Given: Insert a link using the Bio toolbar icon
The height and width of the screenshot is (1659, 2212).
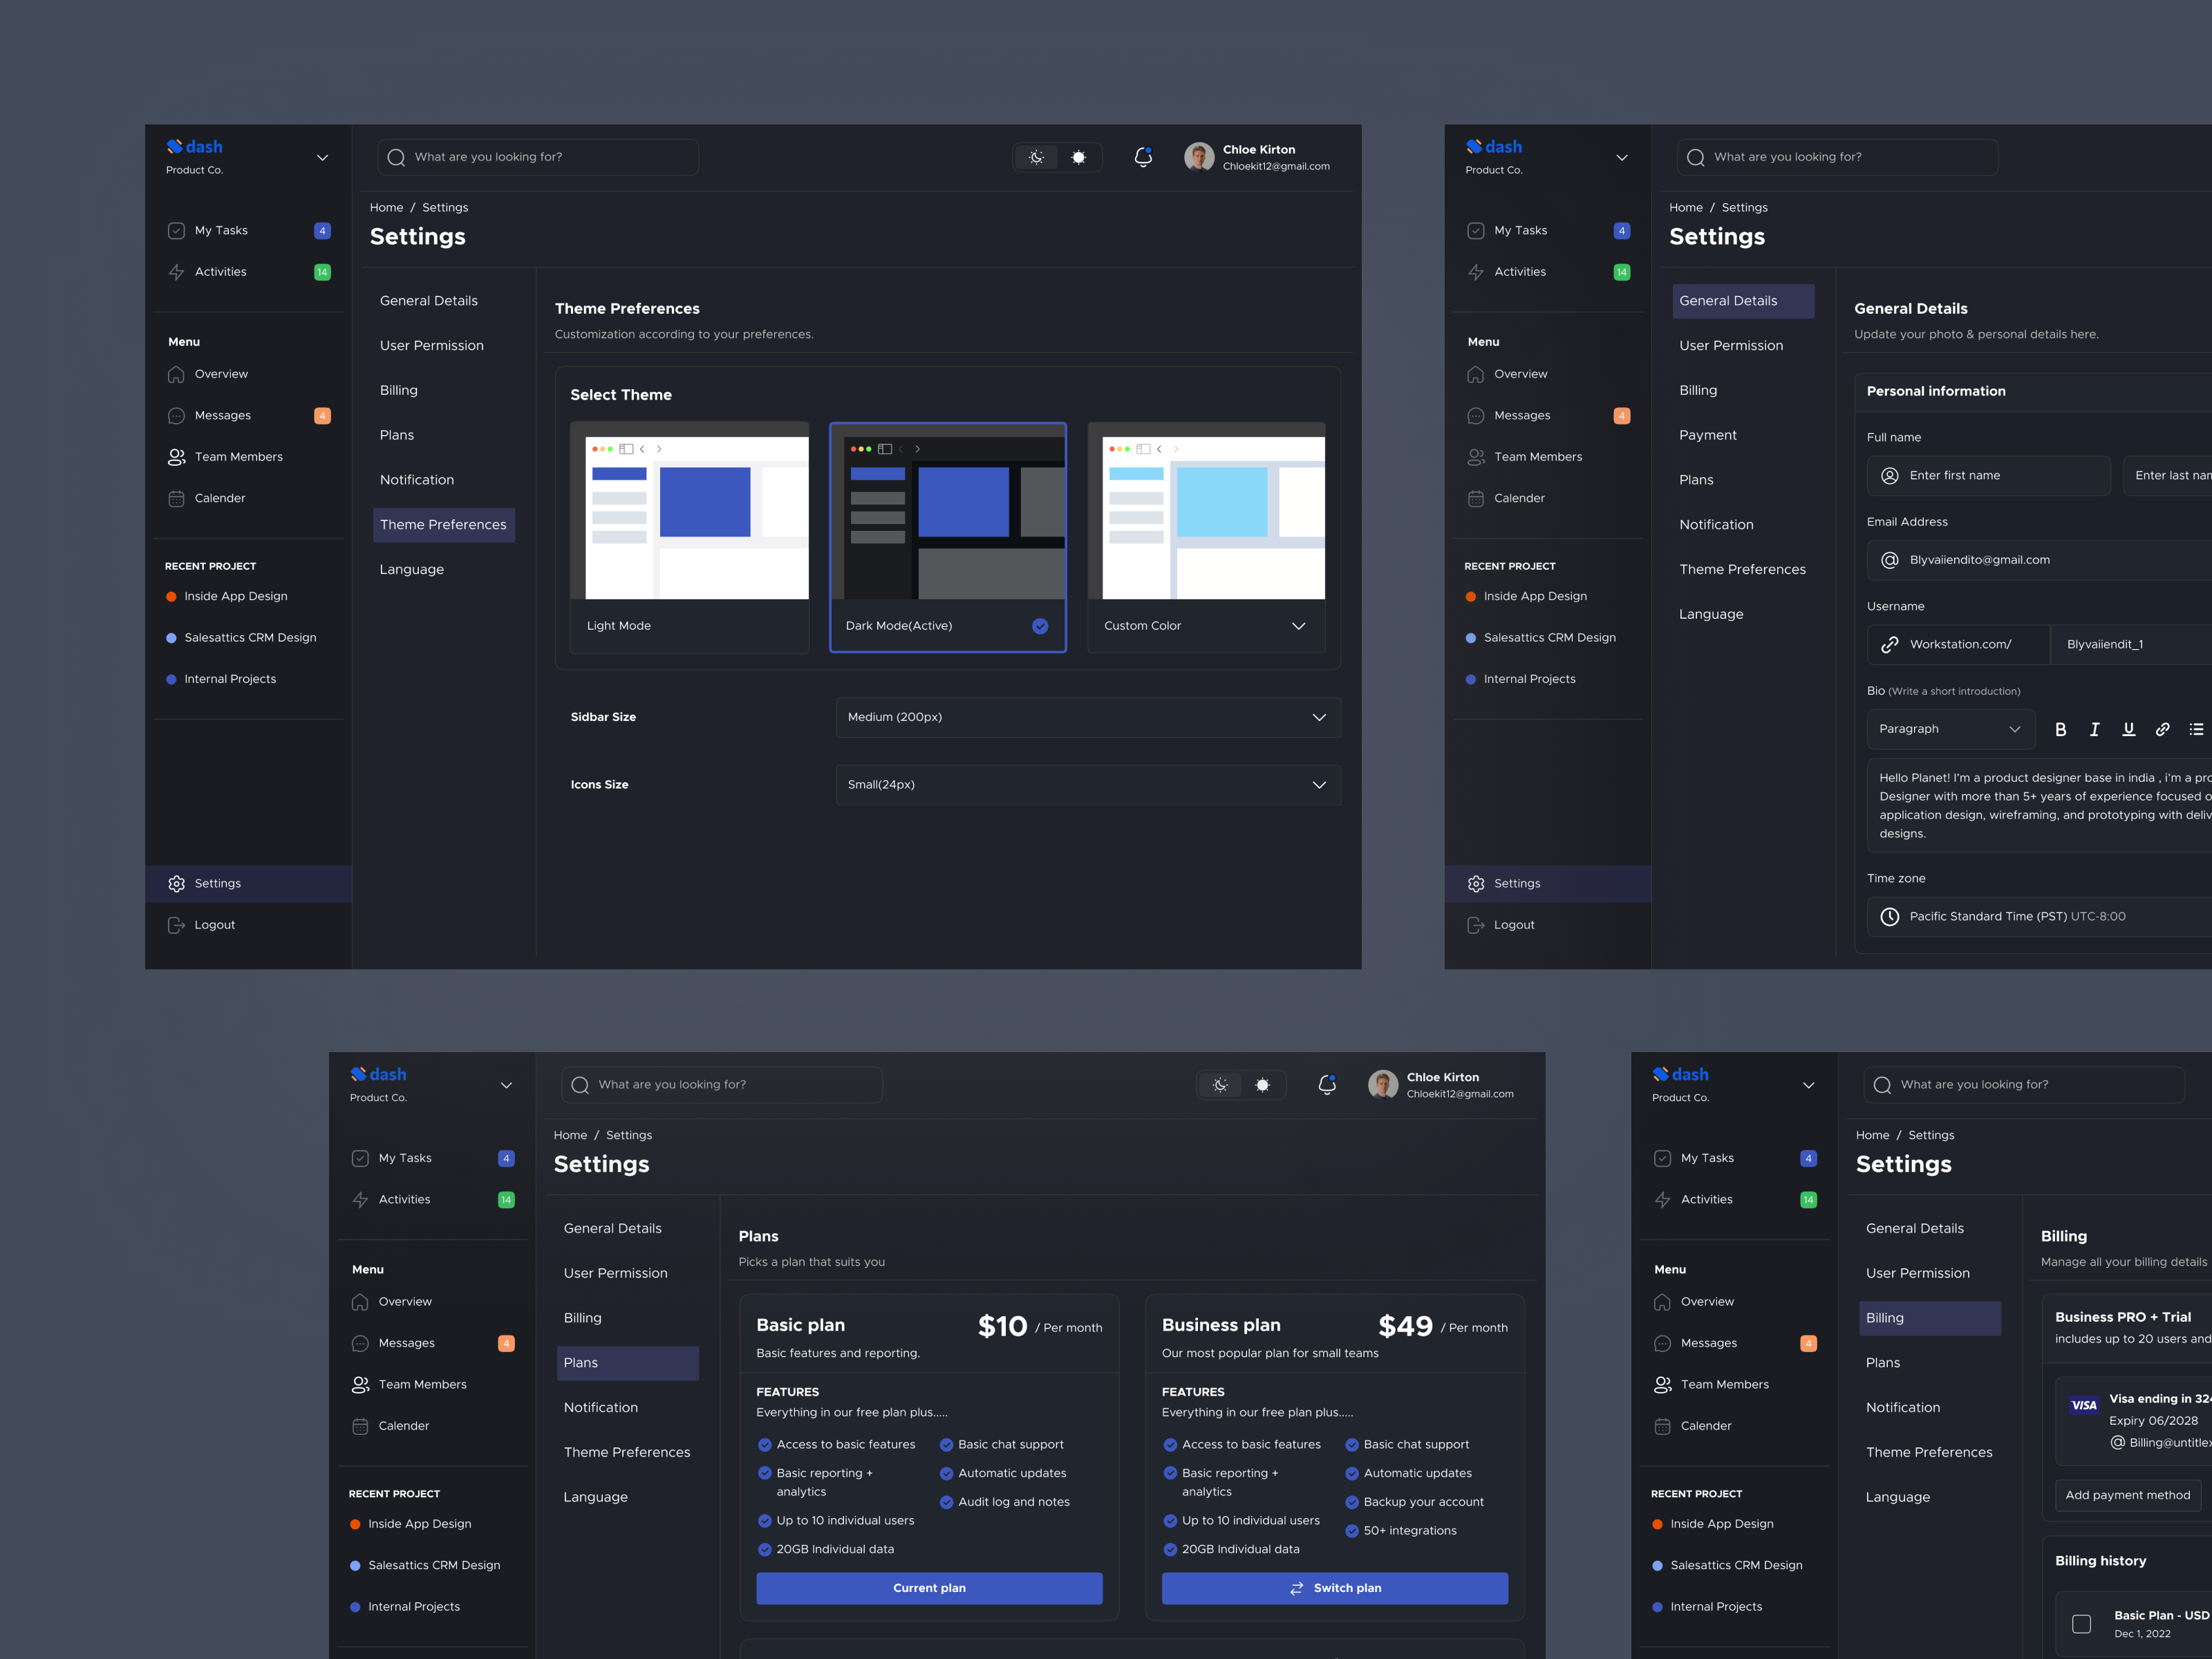Looking at the screenshot, I should [x=2163, y=729].
